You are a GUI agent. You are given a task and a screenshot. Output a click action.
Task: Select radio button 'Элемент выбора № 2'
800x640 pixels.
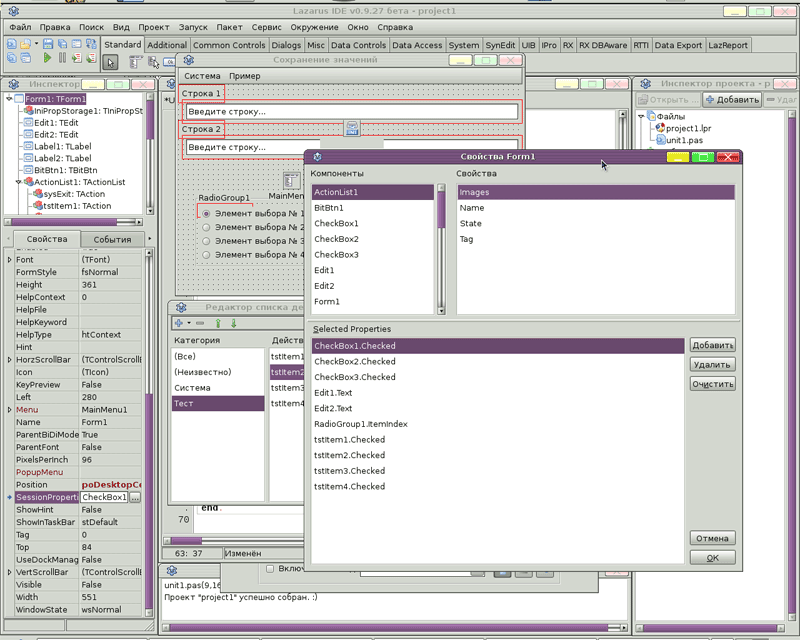pyautogui.click(x=206, y=227)
